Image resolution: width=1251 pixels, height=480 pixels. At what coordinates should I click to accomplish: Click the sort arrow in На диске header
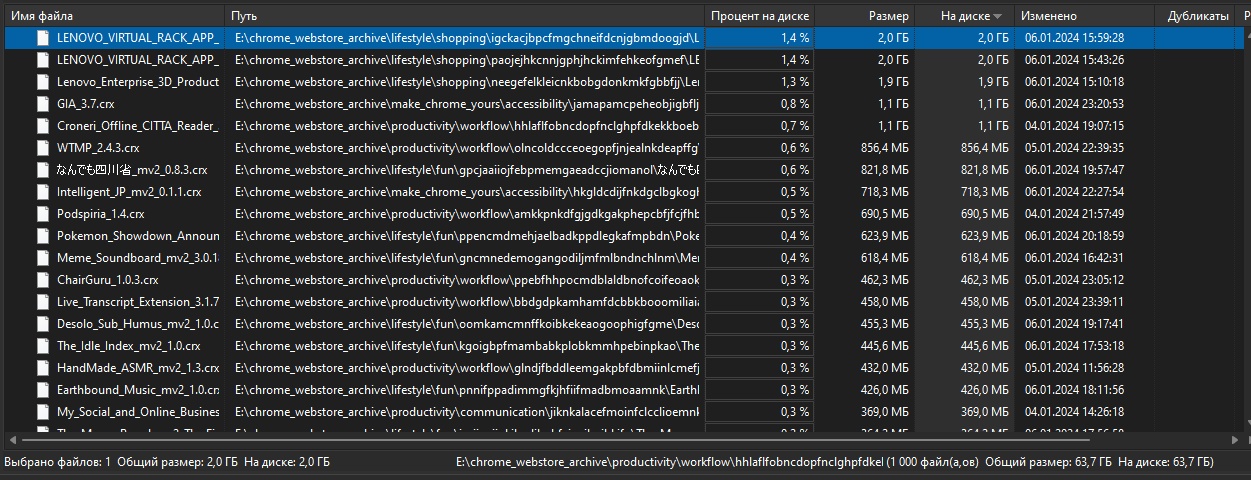tap(997, 17)
